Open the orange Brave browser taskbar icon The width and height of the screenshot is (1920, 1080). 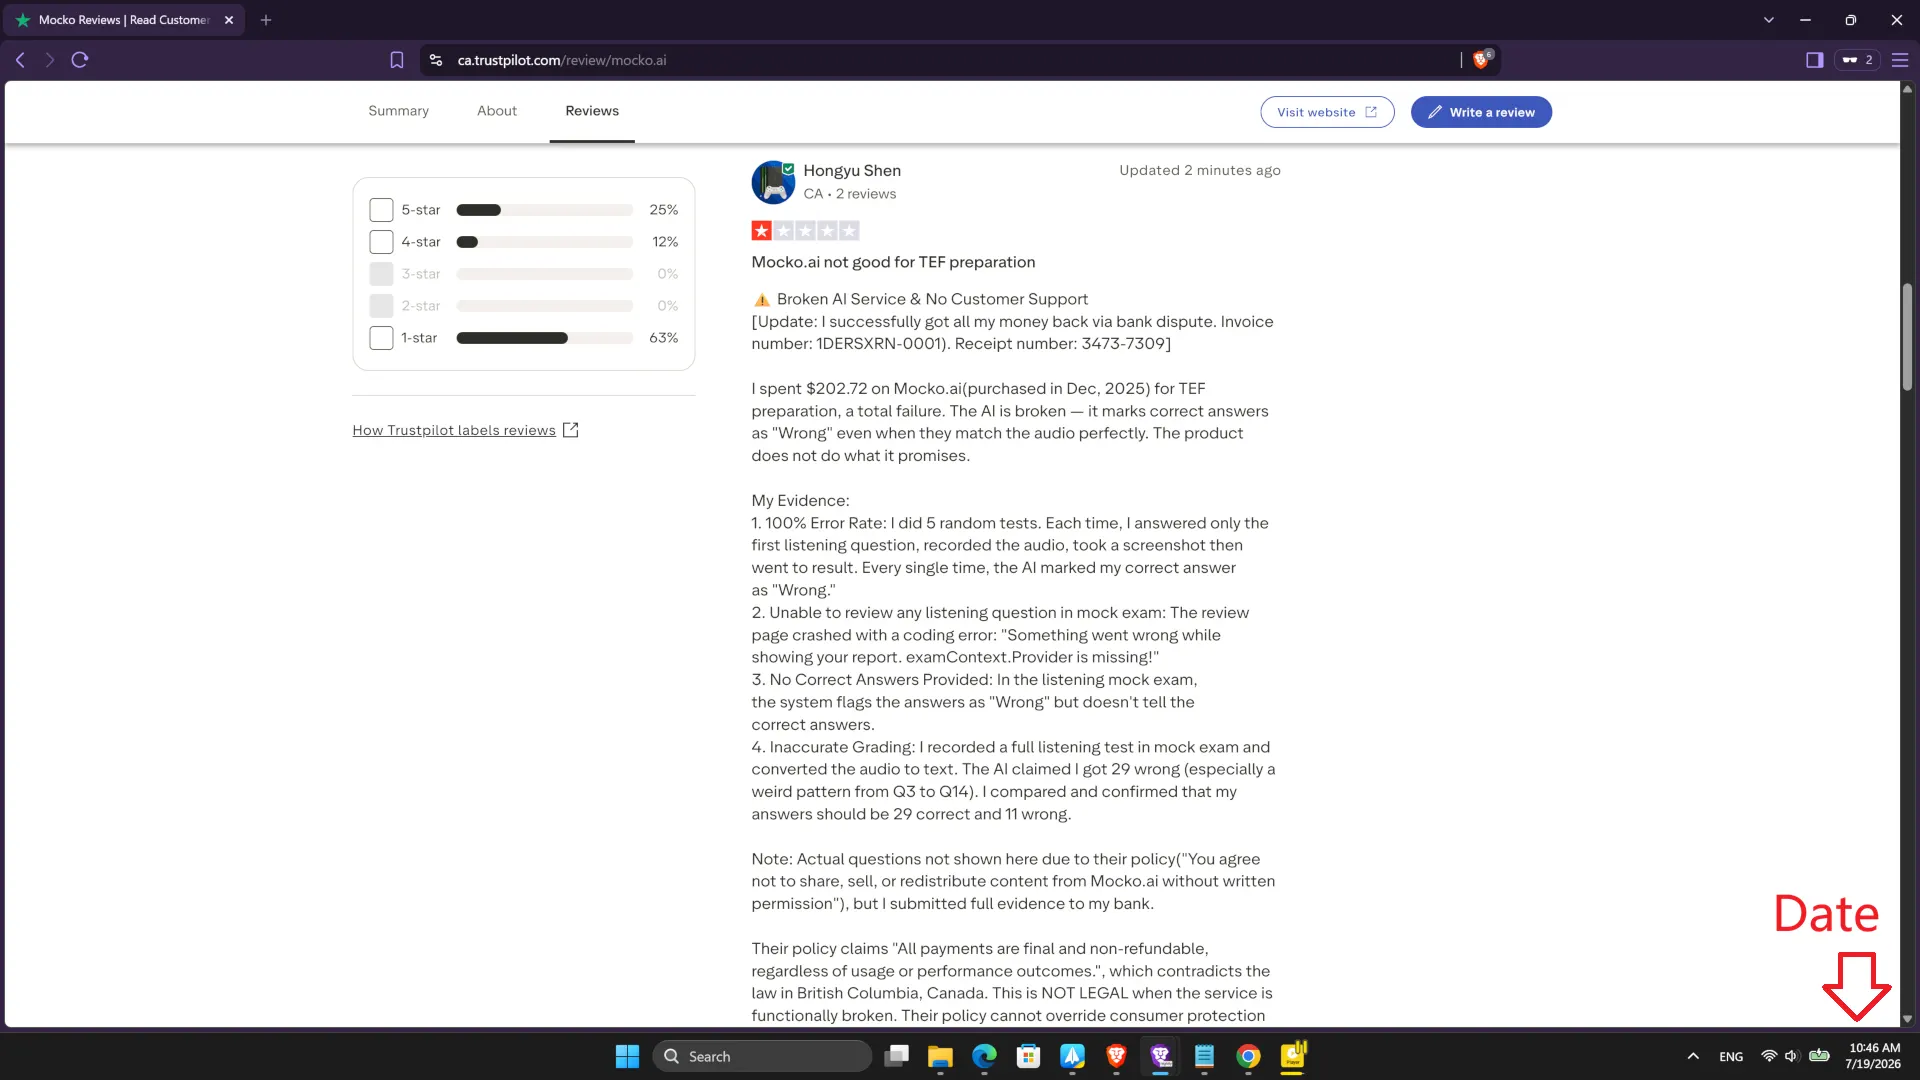(x=1116, y=1056)
